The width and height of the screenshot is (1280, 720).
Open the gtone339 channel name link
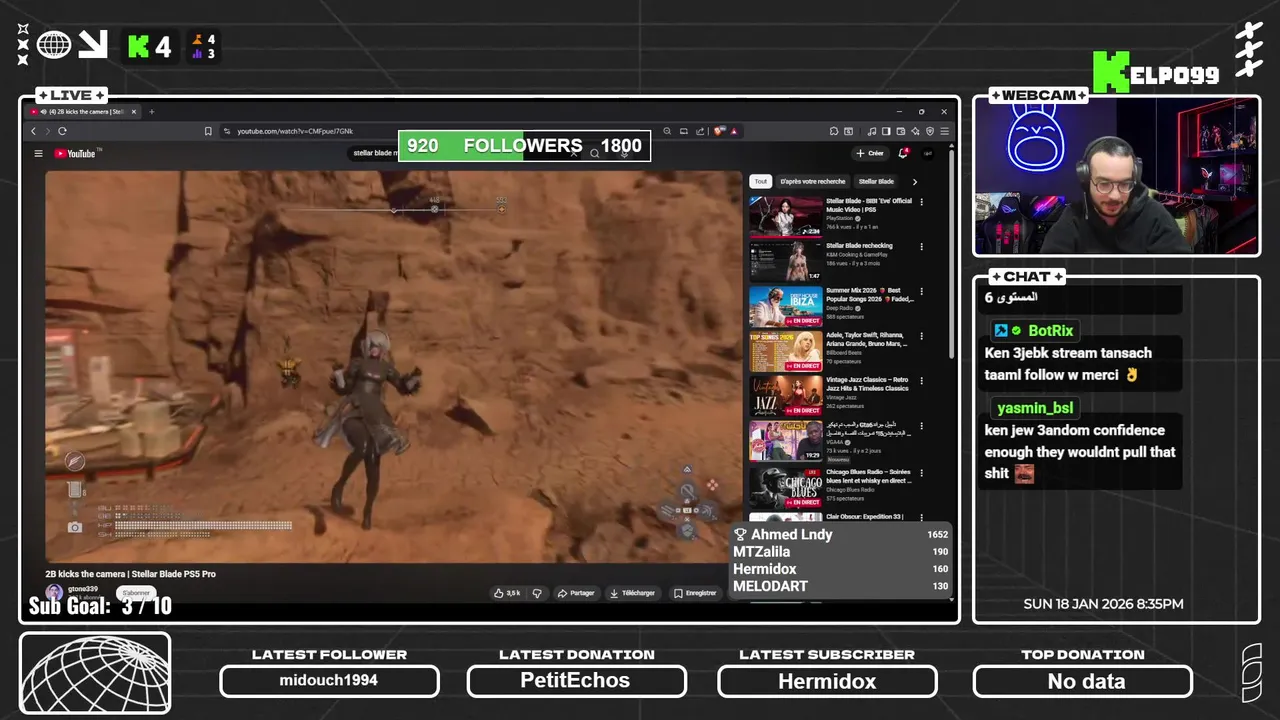pyautogui.click(x=82, y=589)
